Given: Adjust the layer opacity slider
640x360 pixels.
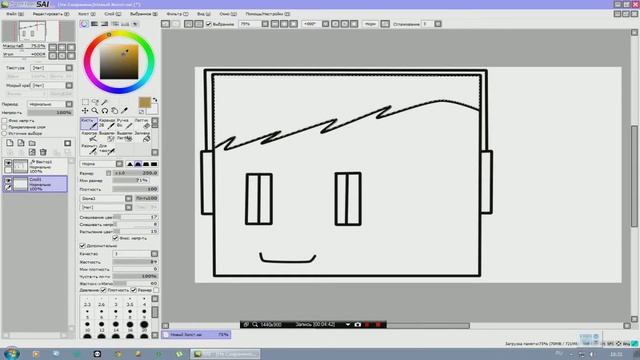Looking at the screenshot, I should tap(49, 112).
